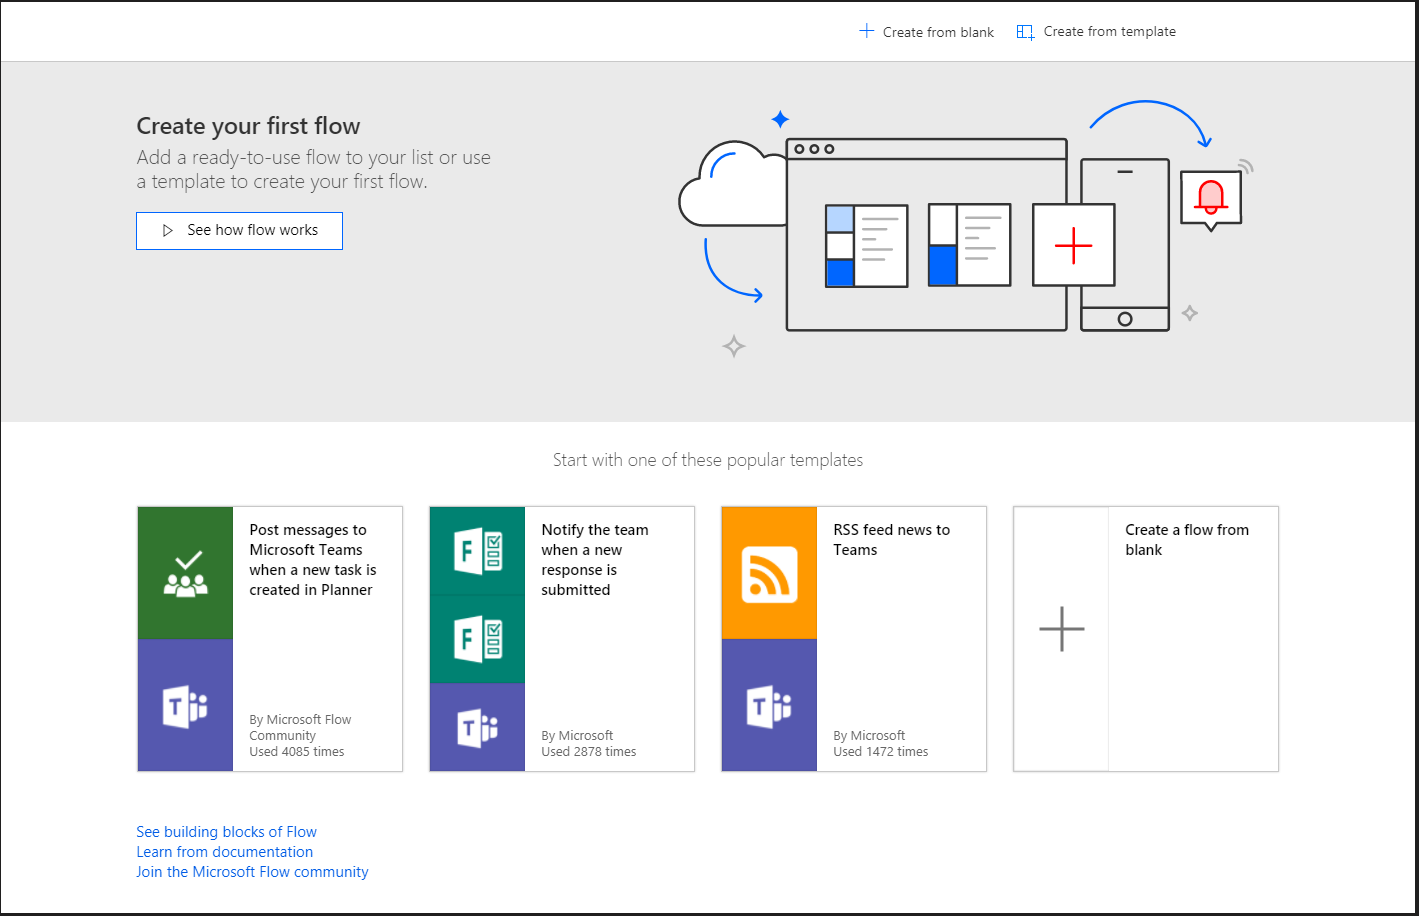Screen dimensions: 1419x916
Task: Click See how flow works button
Action: (239, 230)
